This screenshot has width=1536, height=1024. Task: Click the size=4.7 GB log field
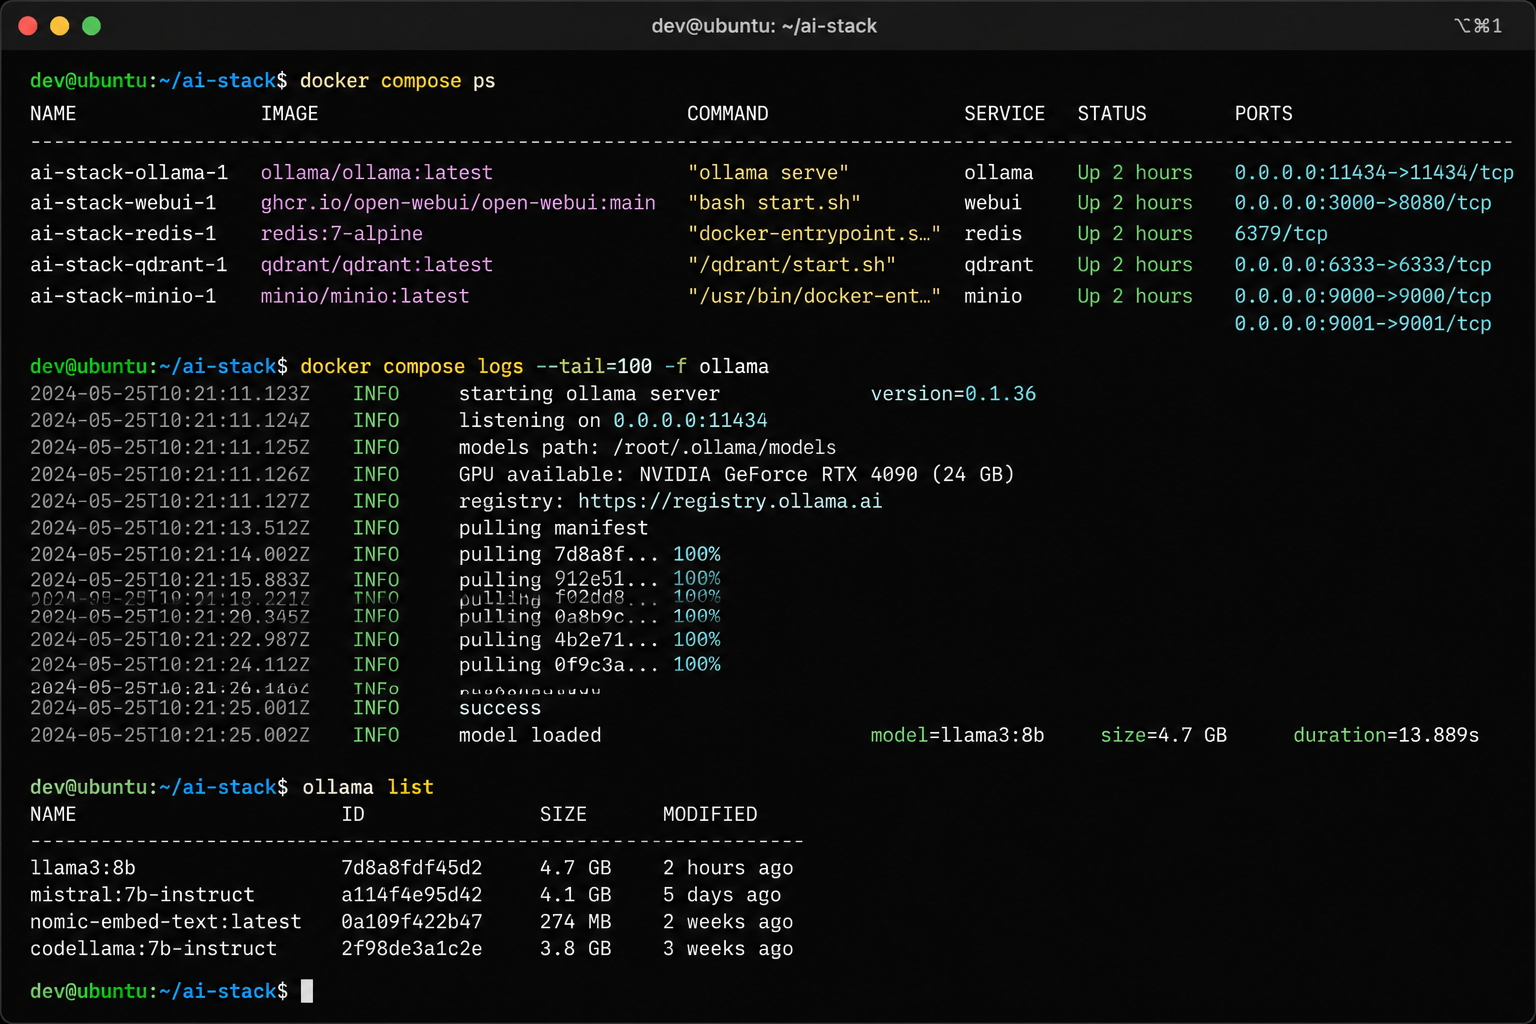[1164, 736]
